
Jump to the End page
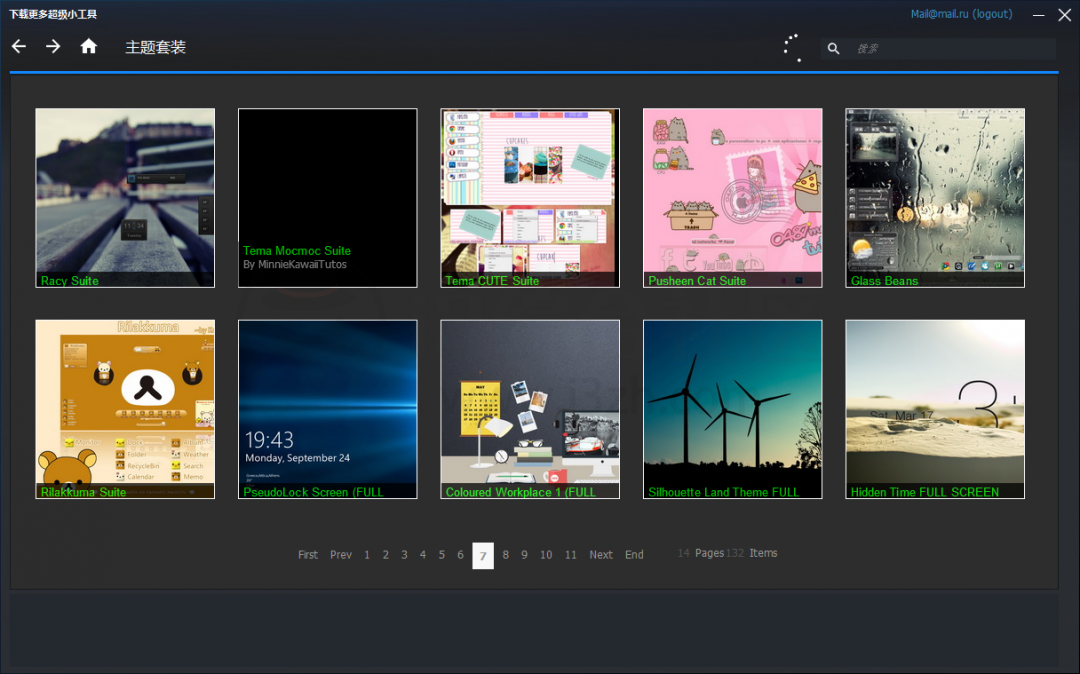pyautogui.click(x=634, y=555)
